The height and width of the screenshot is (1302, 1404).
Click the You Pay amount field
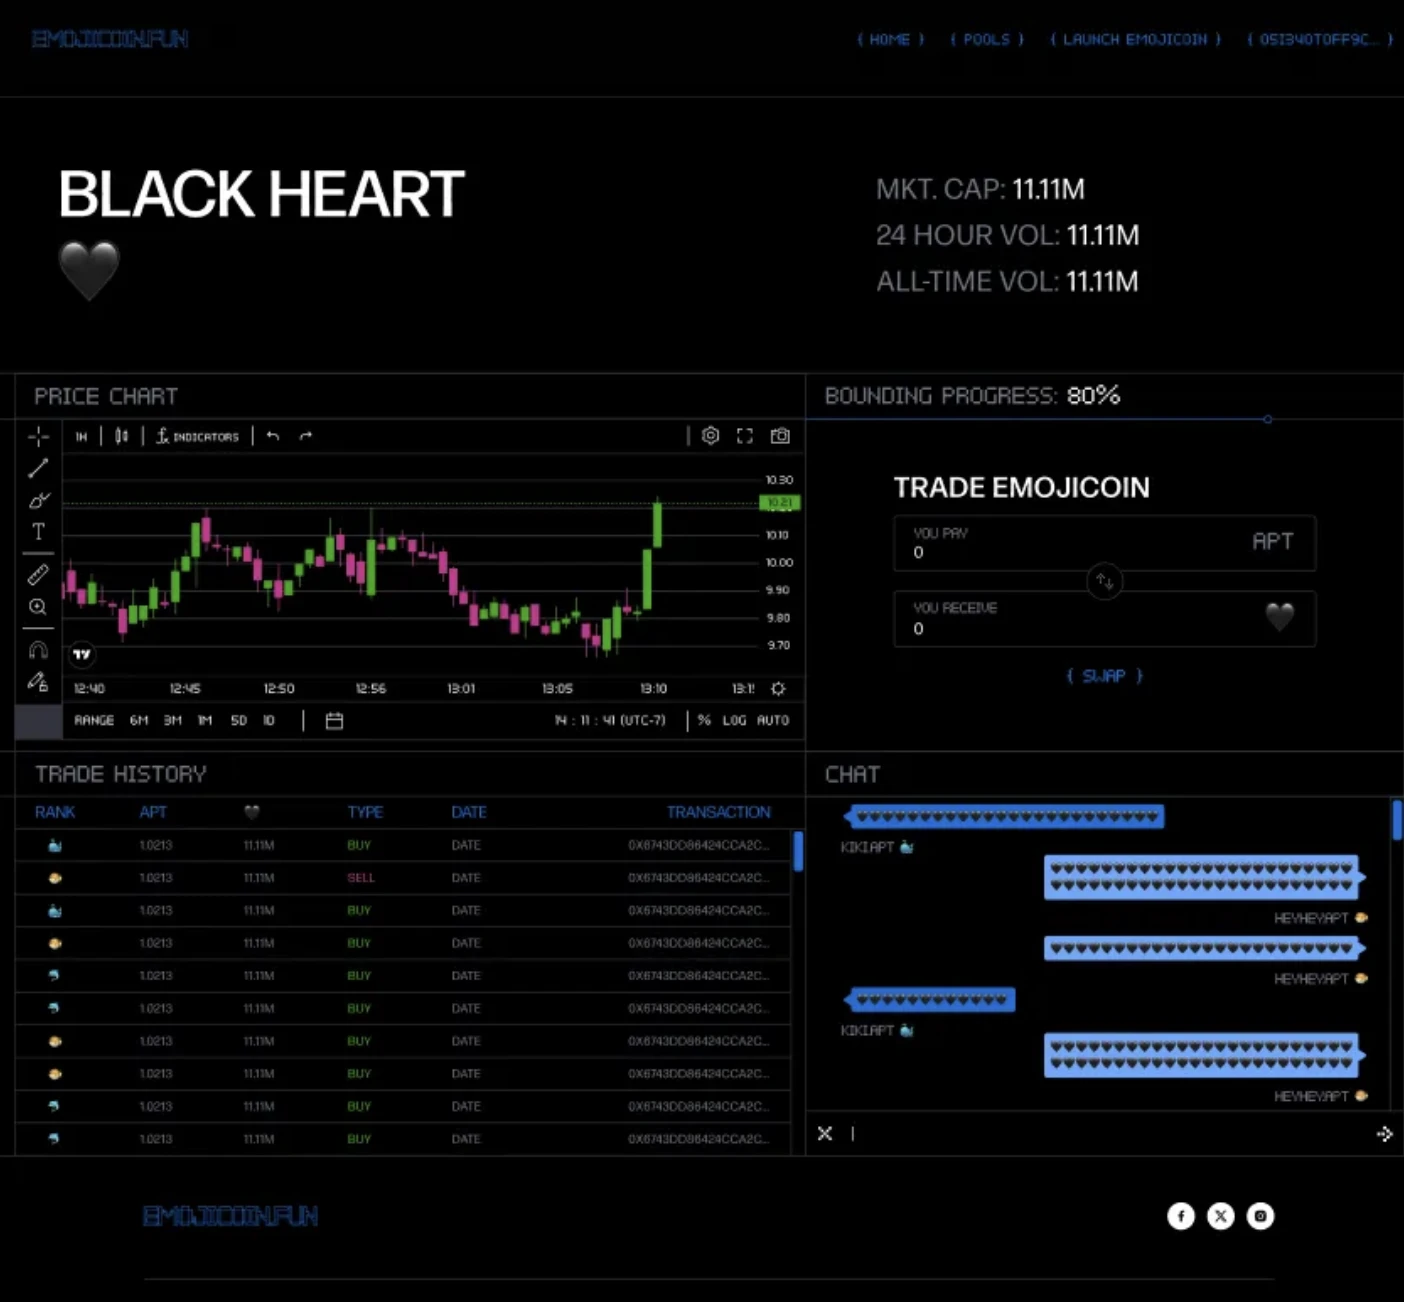click(x=1060, y=552)
